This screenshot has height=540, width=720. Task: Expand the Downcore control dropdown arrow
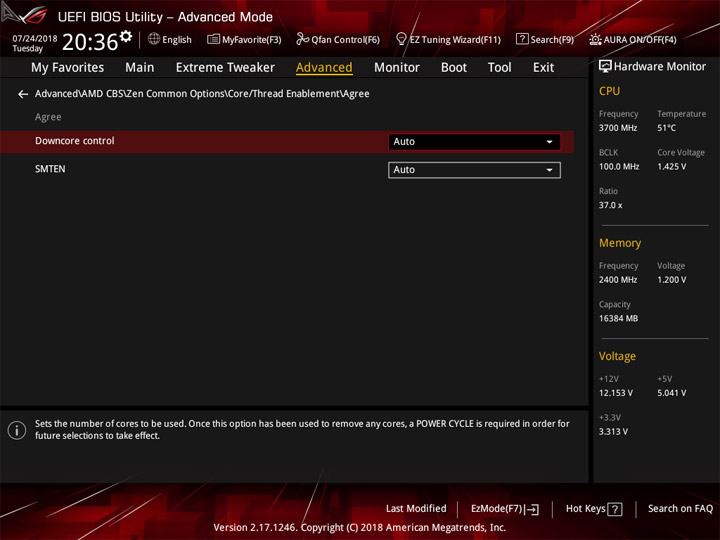(x=549, y=142)
